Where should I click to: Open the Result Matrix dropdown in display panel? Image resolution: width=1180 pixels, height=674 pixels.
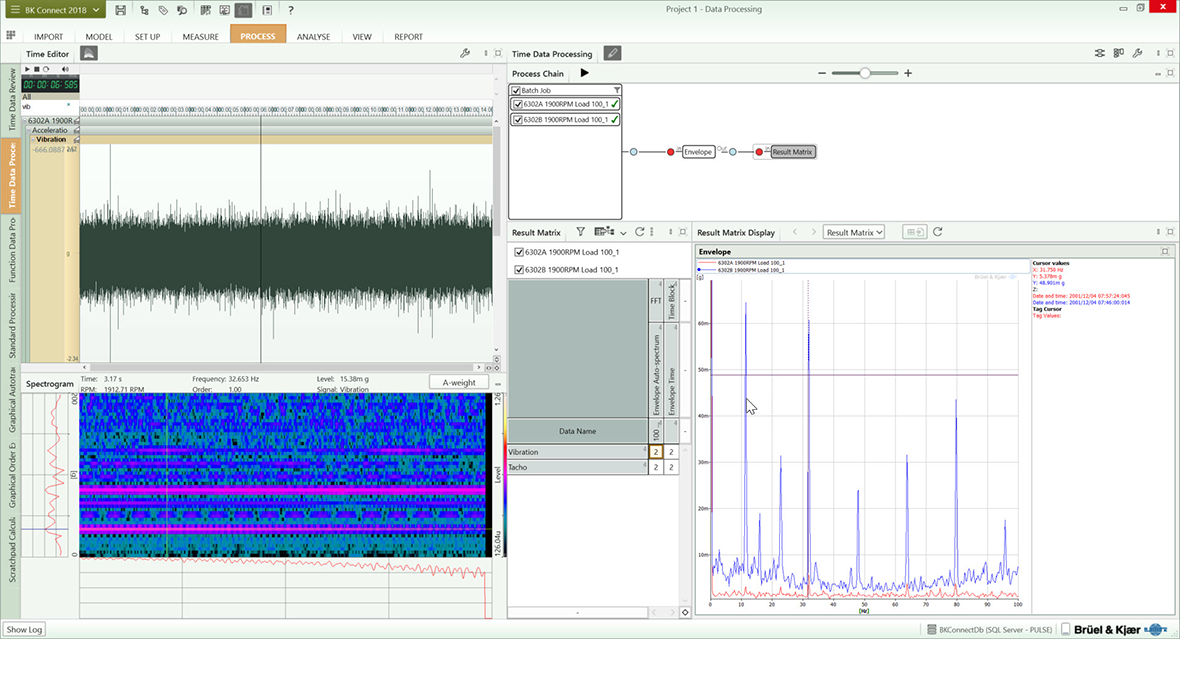(853, 232)
